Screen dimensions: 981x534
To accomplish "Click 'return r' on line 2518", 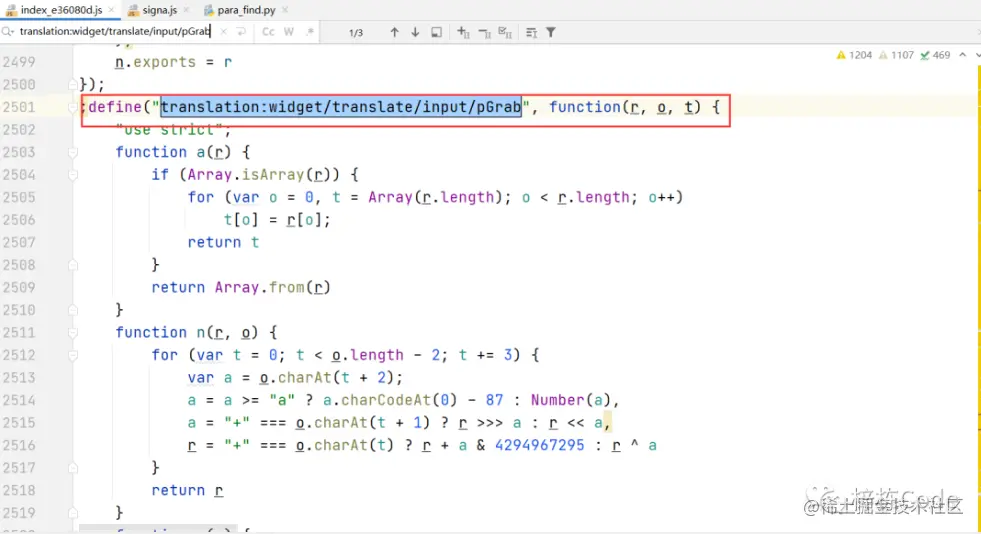I will click(187, 490).
